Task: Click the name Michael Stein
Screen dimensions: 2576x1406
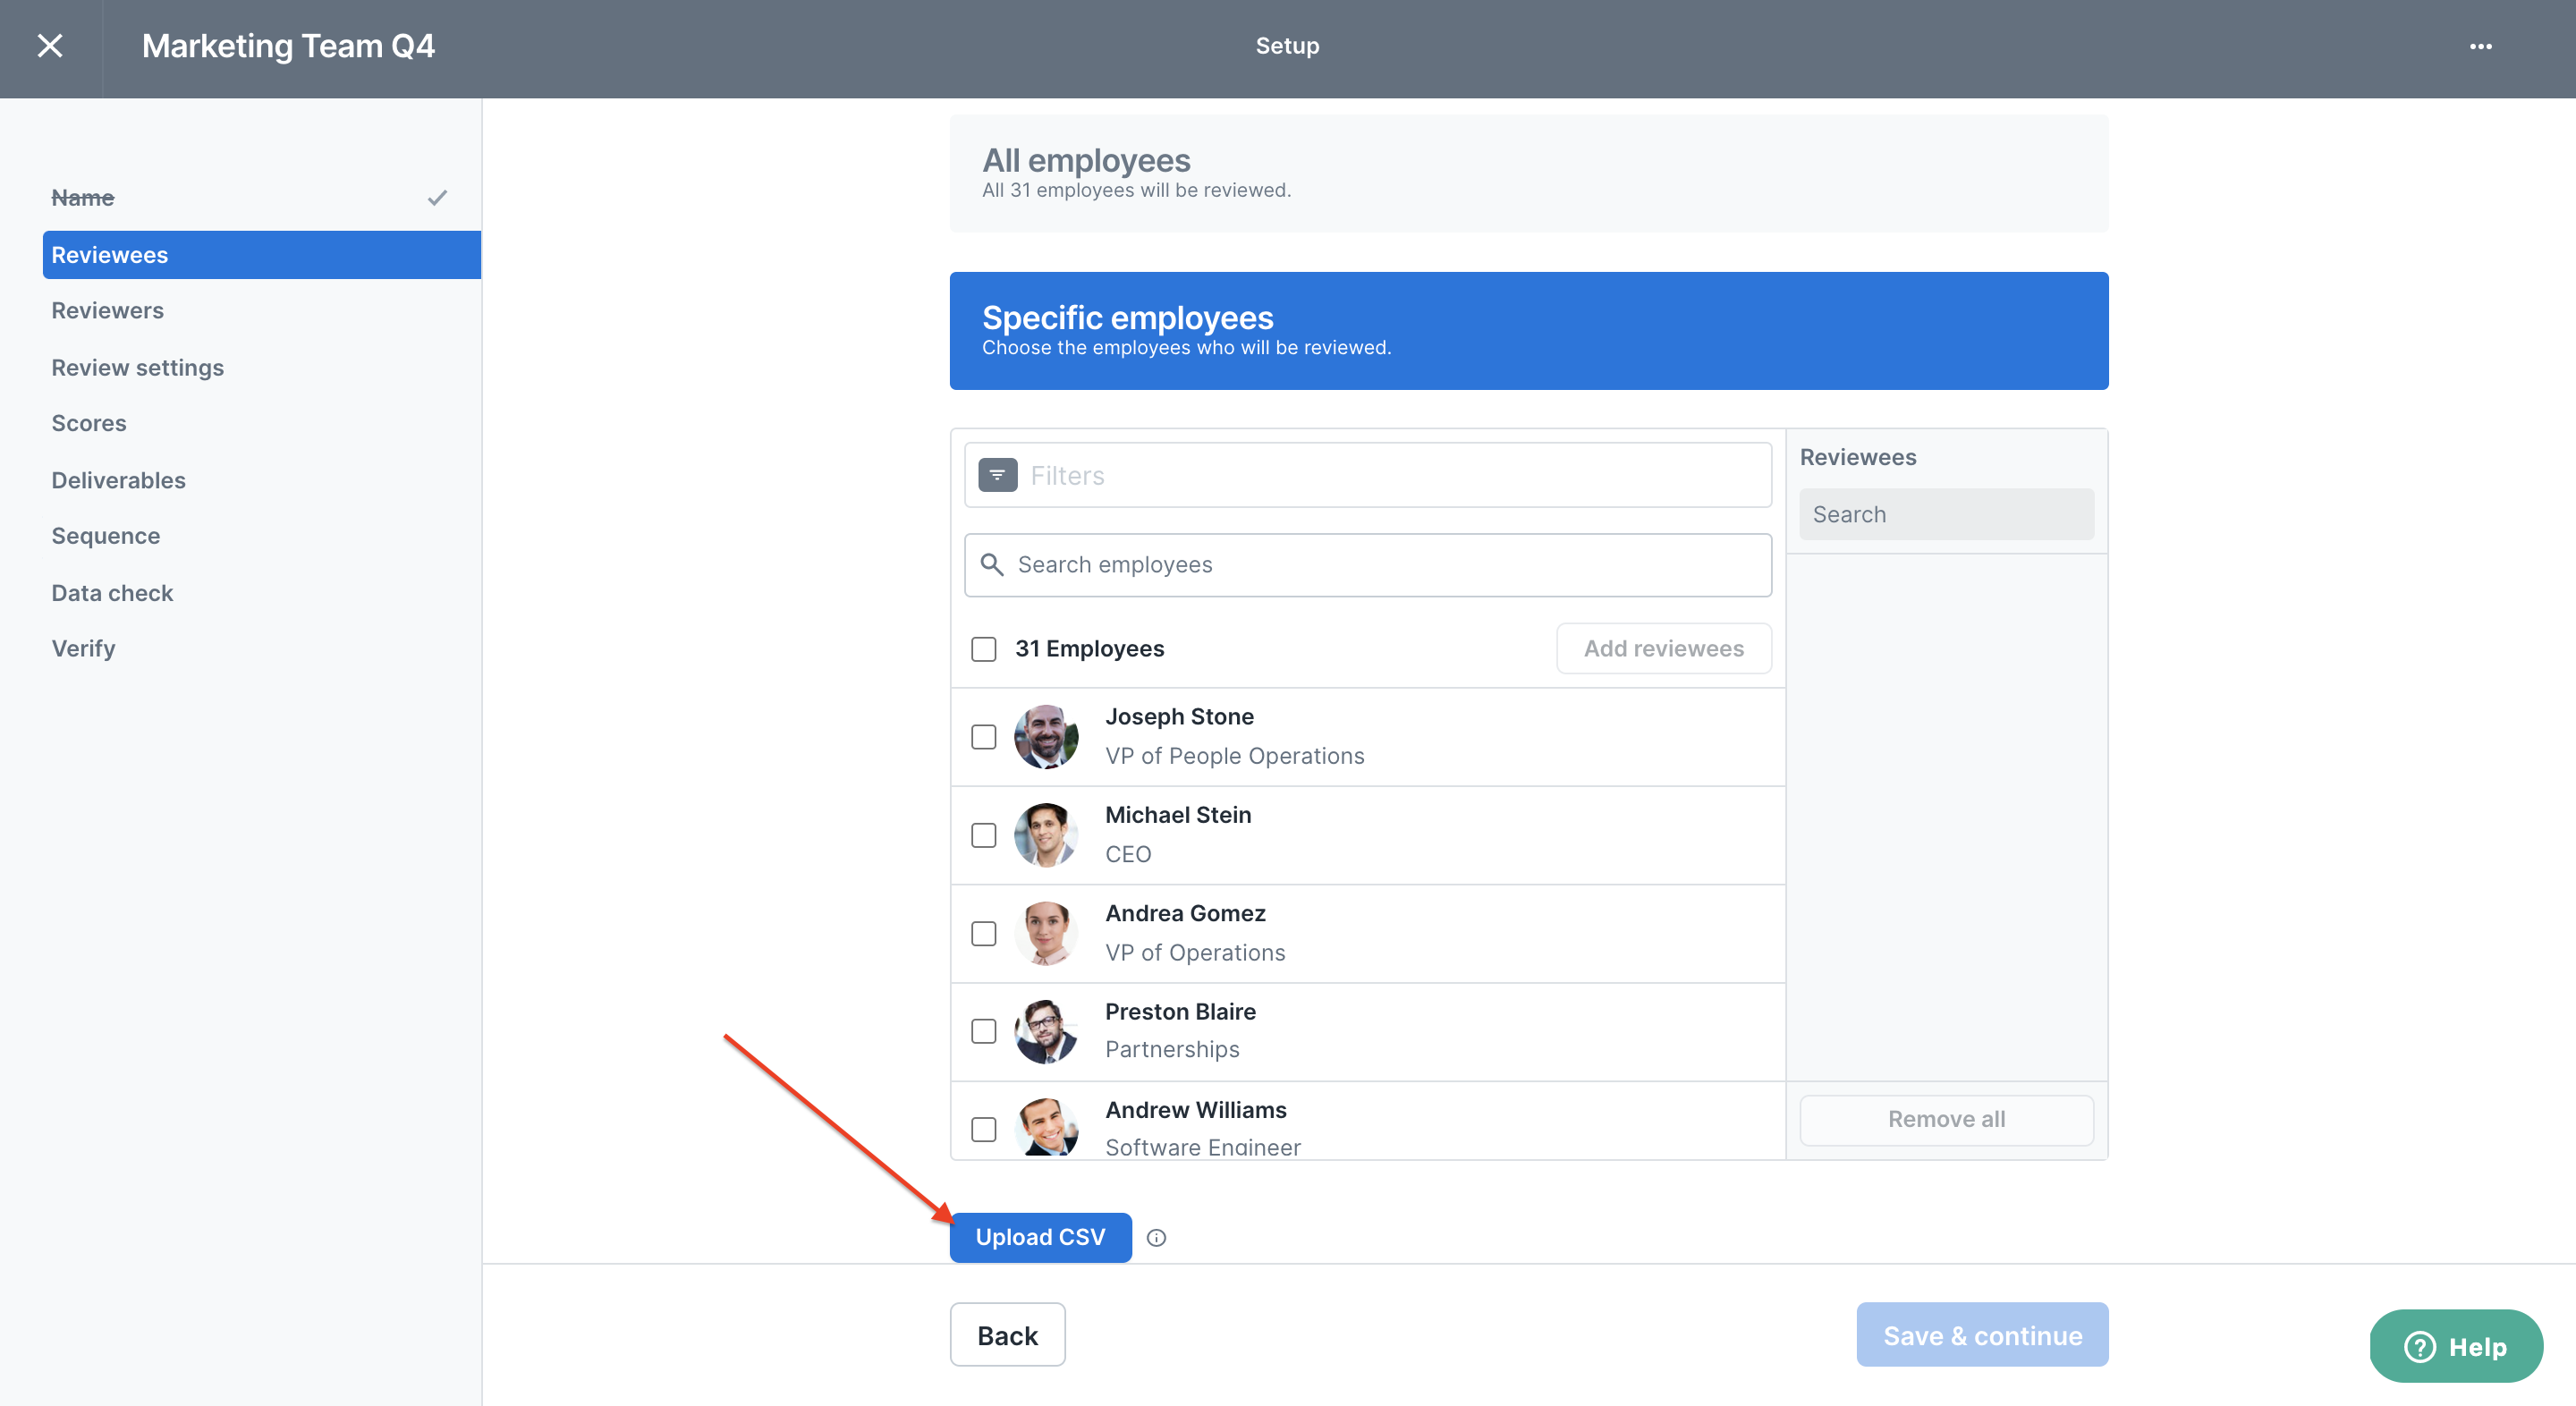Action: point(1178,815)
